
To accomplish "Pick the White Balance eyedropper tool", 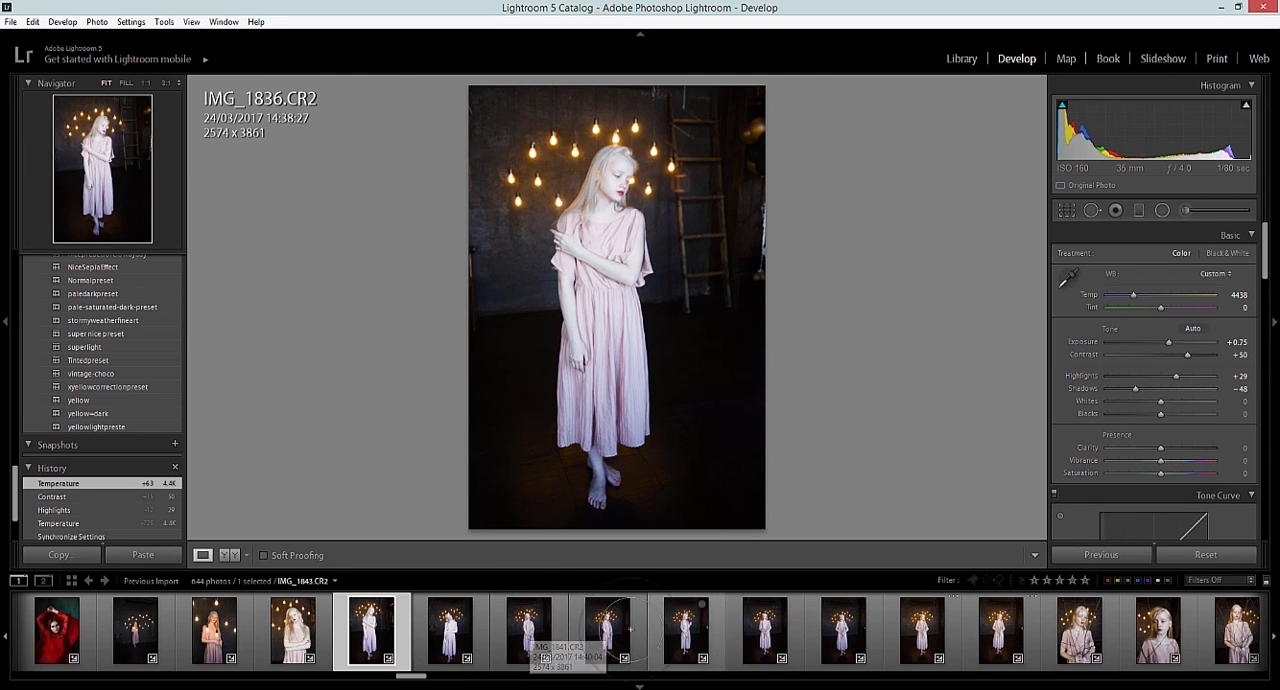I will tap(1068, 279).
